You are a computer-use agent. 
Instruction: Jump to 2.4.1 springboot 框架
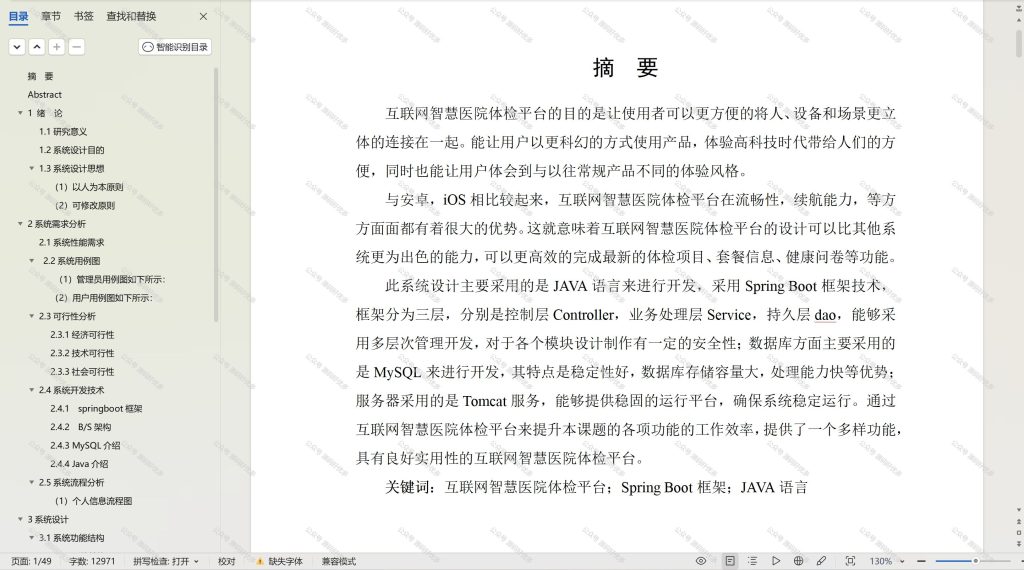[96, 409]
